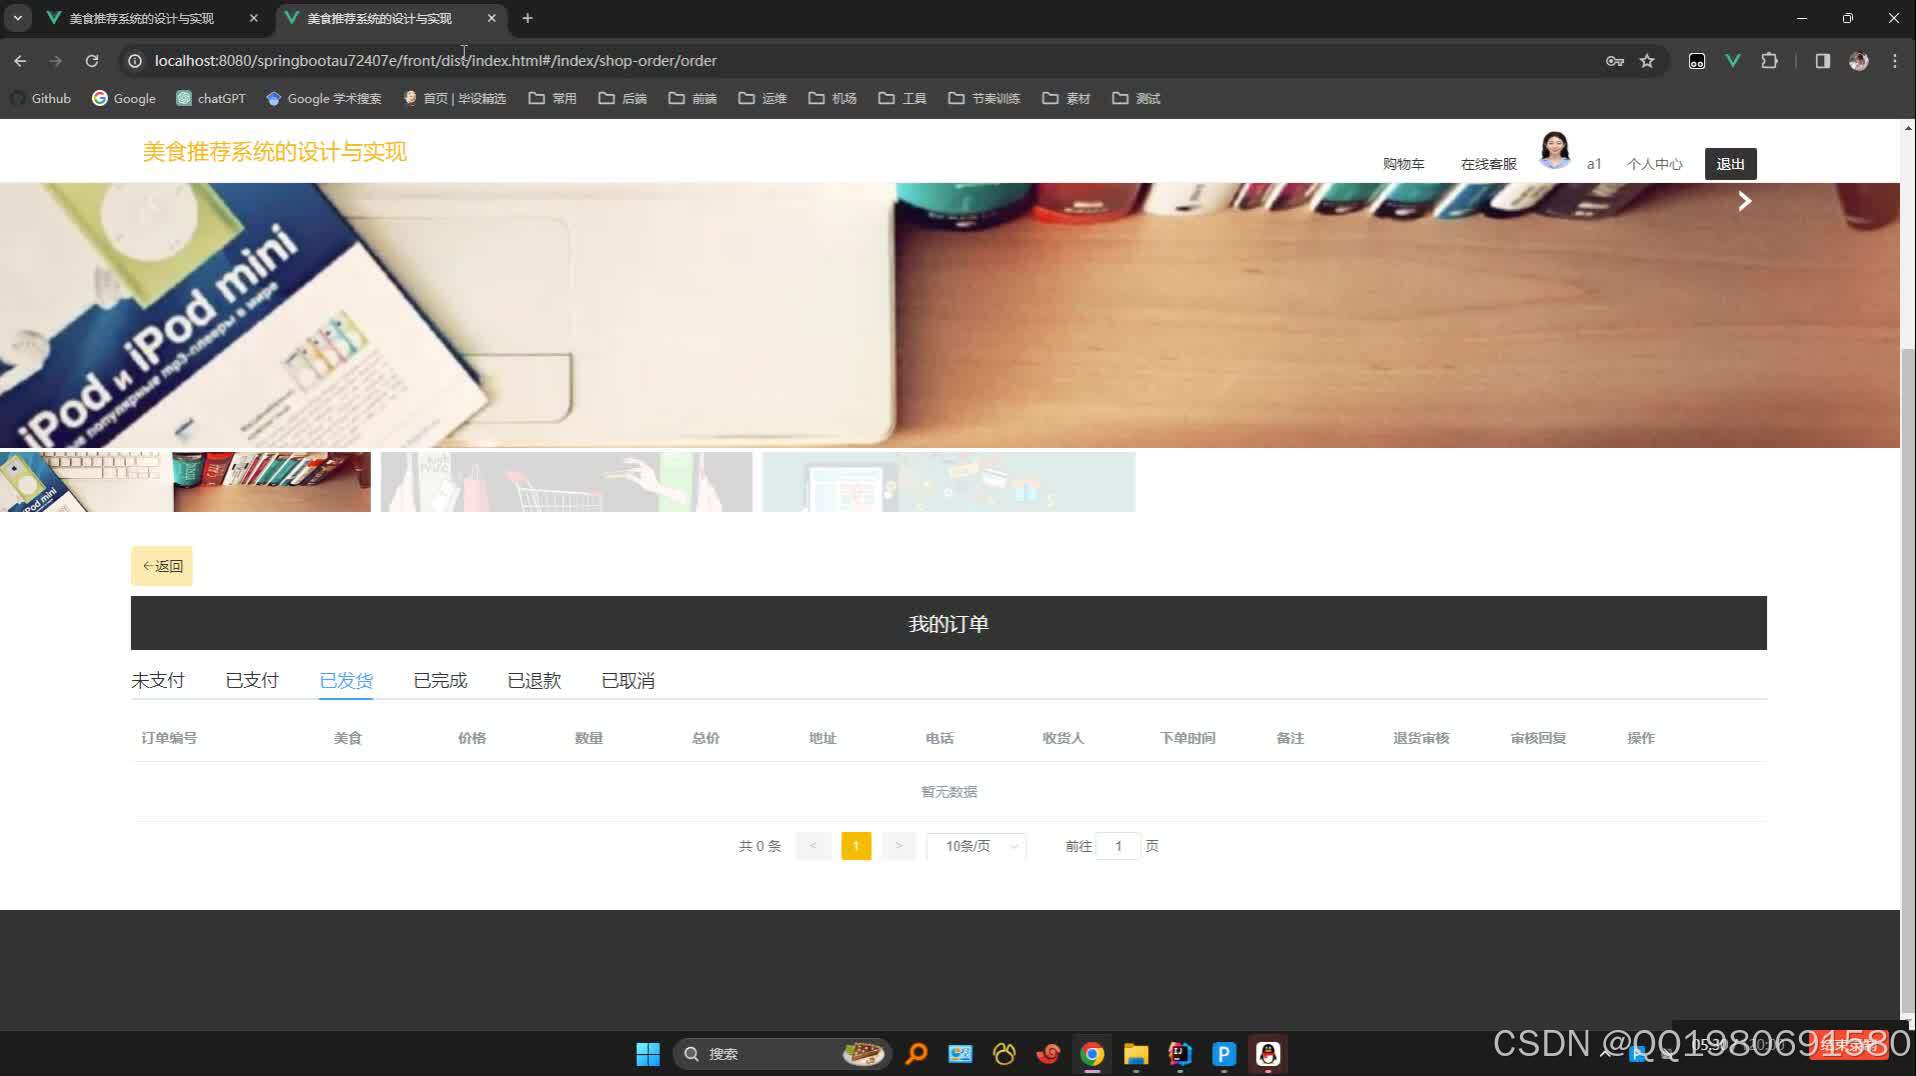Open the new tab plus button
The height and width of the screenshot is (1076, 1916).
click(528, 18)
